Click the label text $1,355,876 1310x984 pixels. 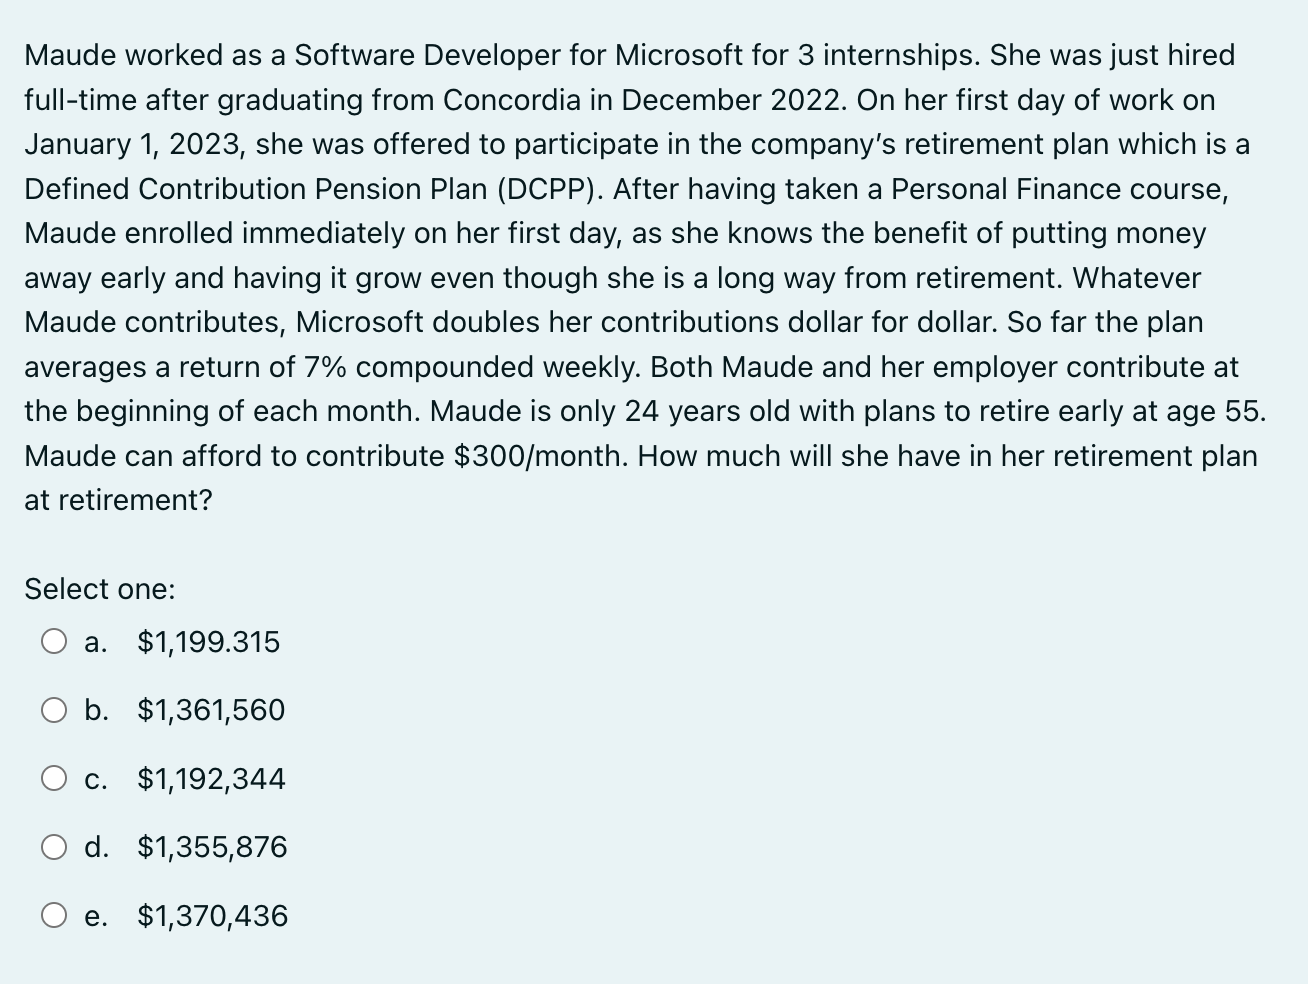[x=210, y=848]
